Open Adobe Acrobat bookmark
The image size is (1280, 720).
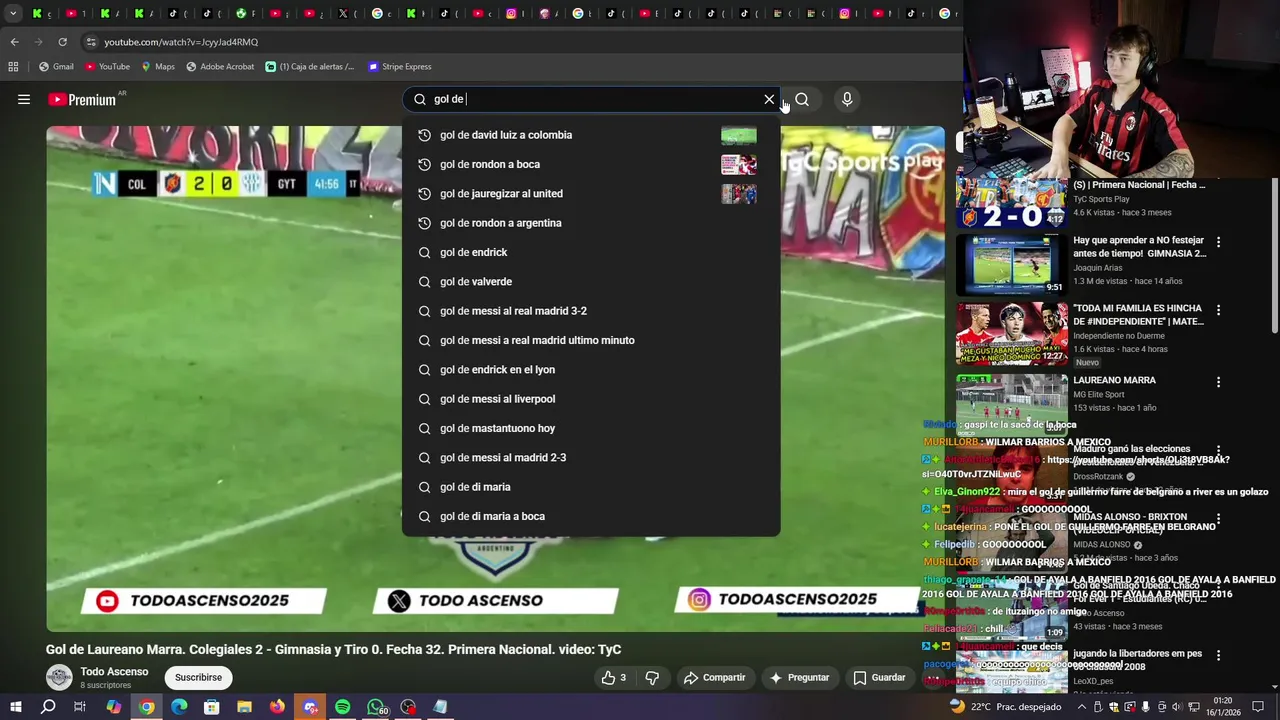[x=220, y=66]
